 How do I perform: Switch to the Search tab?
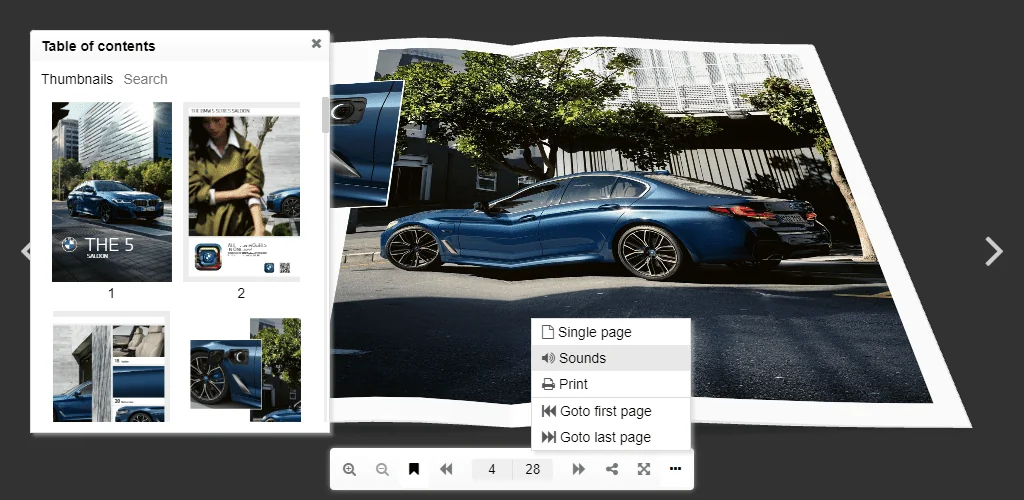(x=146, y=79)
